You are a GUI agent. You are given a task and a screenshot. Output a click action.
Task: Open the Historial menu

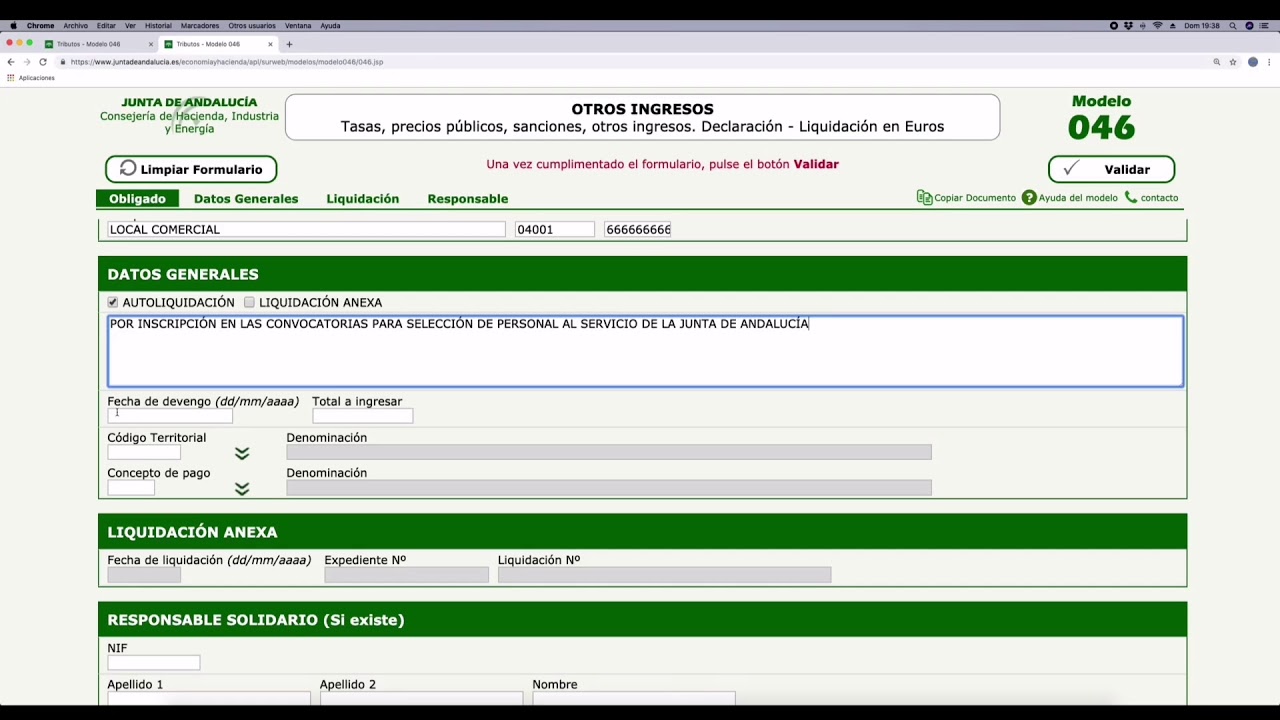click(158, 26)
